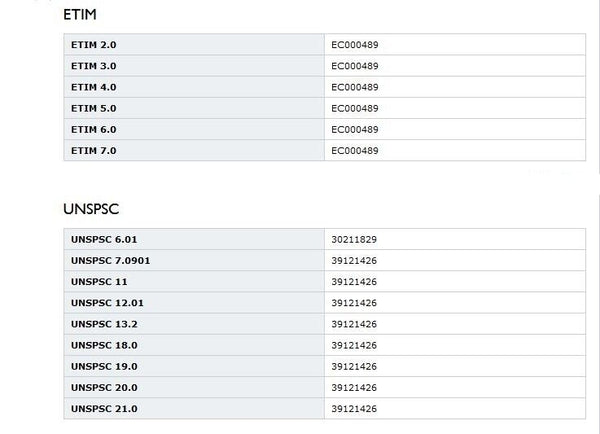The image size is (600, 434).
Task: Select the ETIM 6.0 row label
Action: click(94, 129)
